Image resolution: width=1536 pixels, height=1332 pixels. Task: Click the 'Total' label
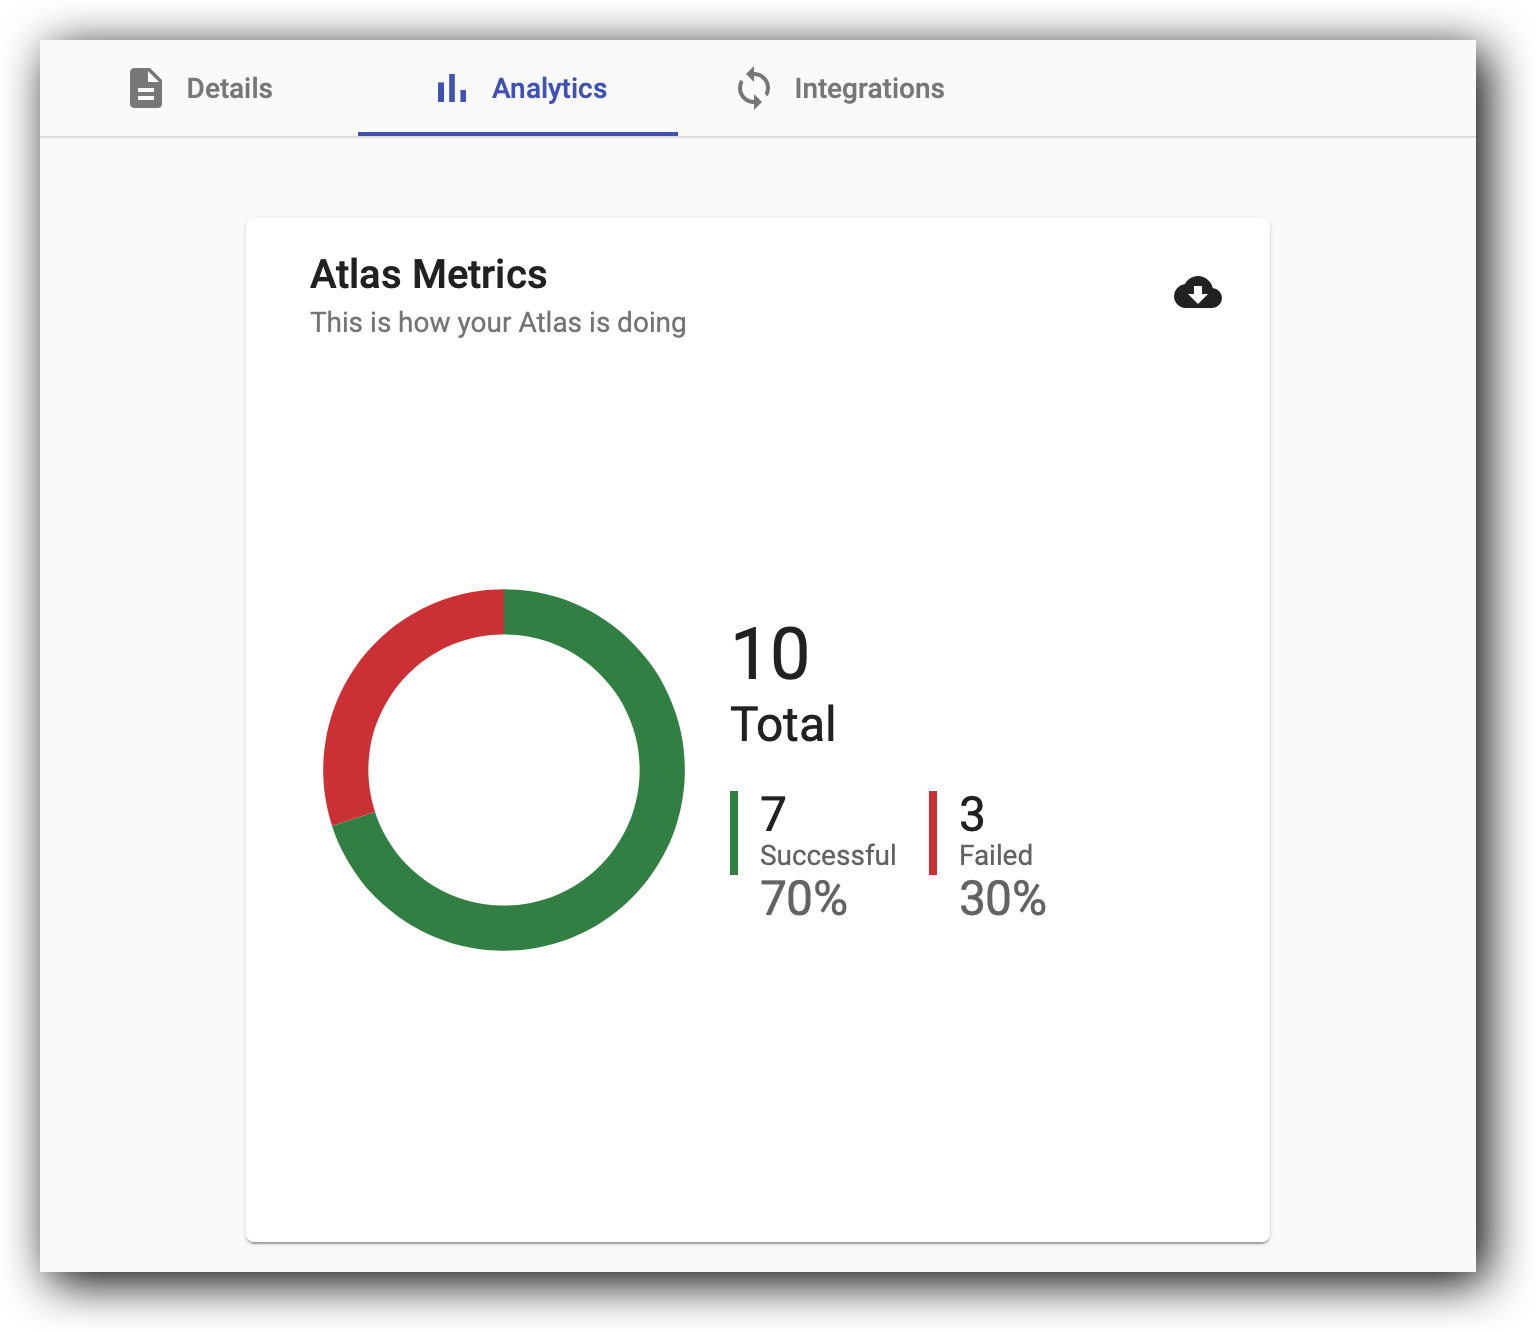pos(783,724)
